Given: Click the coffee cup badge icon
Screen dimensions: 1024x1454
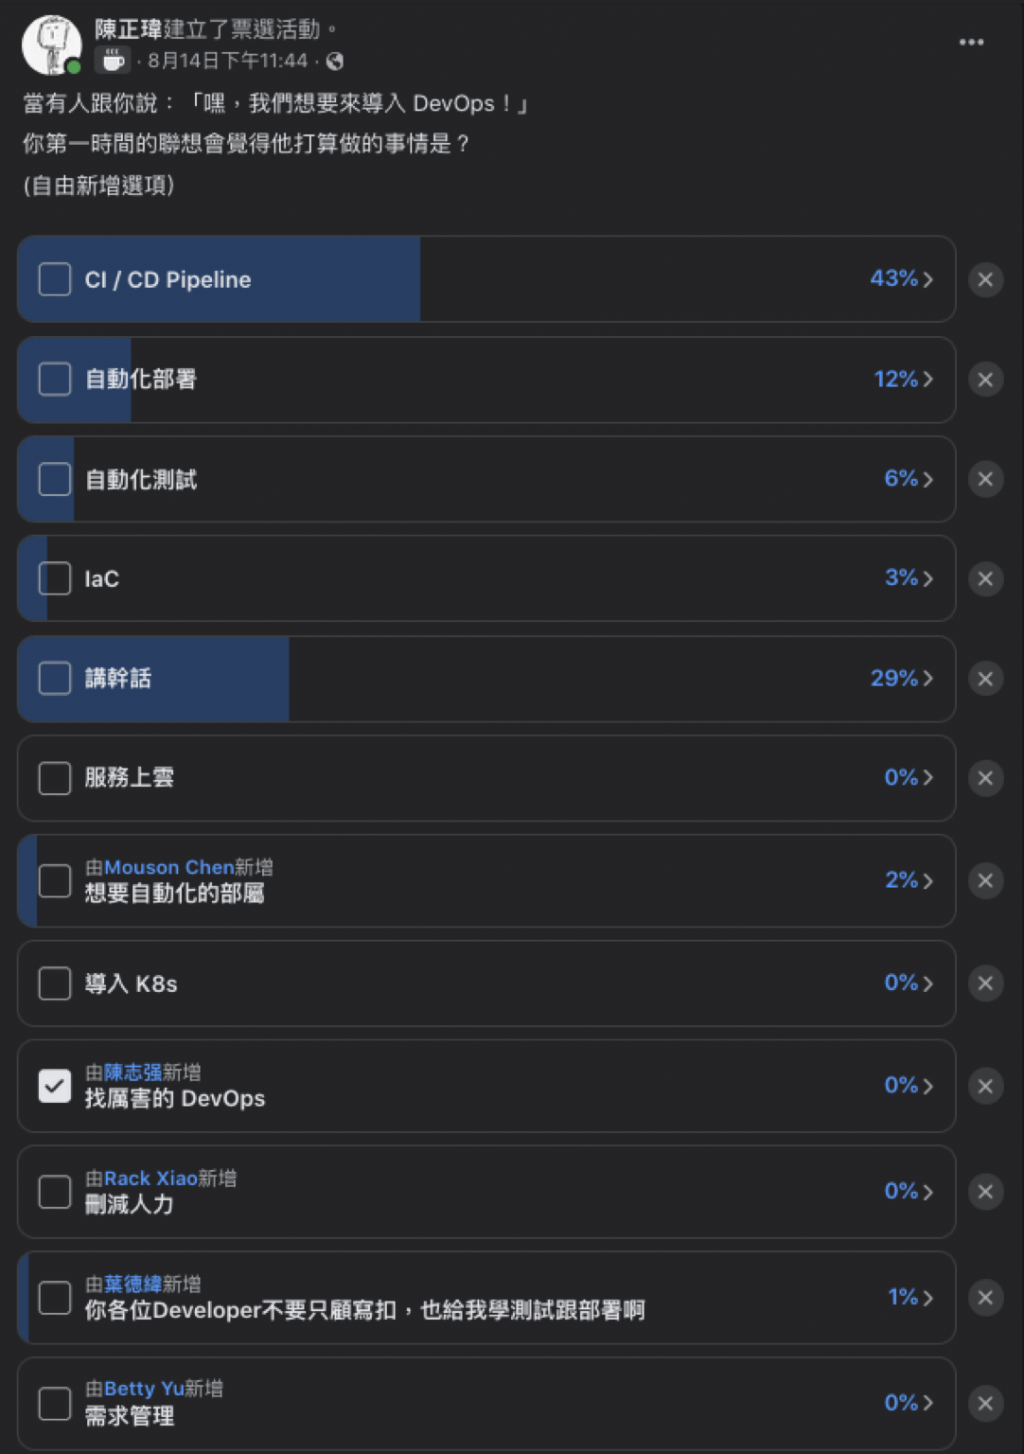Looking at the screenshot, I should pyautogui.click(x=113, y=61).
